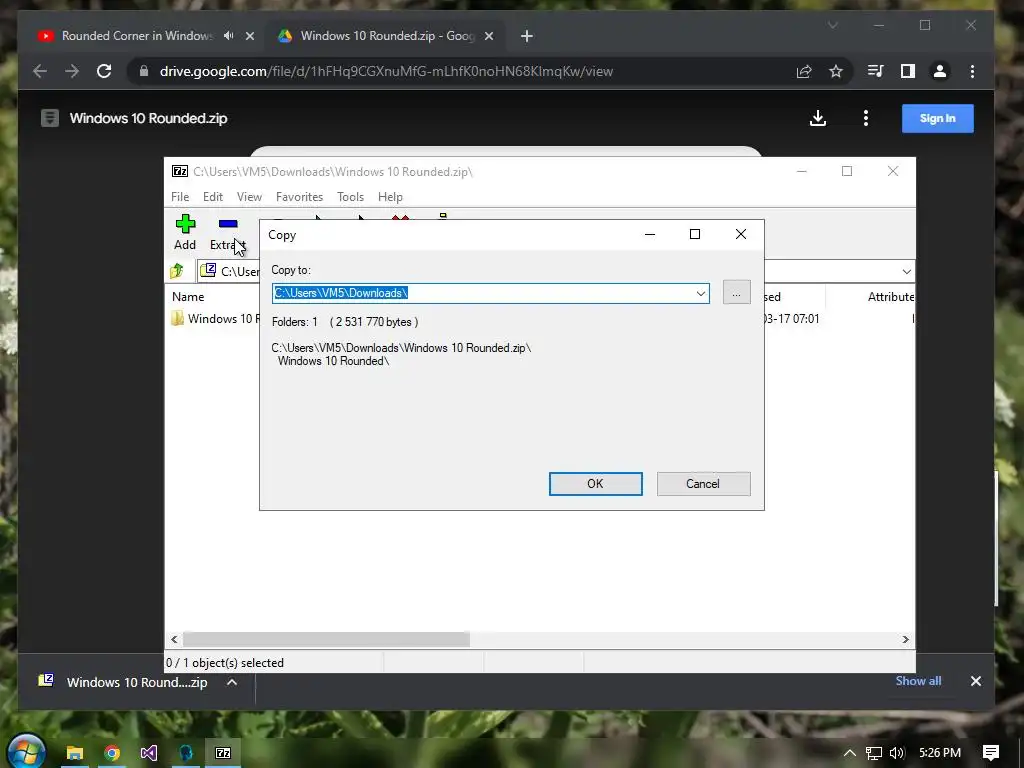Open Visual Studio from the taskbar
The height and width of the screenshot is (768, 1024).
148,753
